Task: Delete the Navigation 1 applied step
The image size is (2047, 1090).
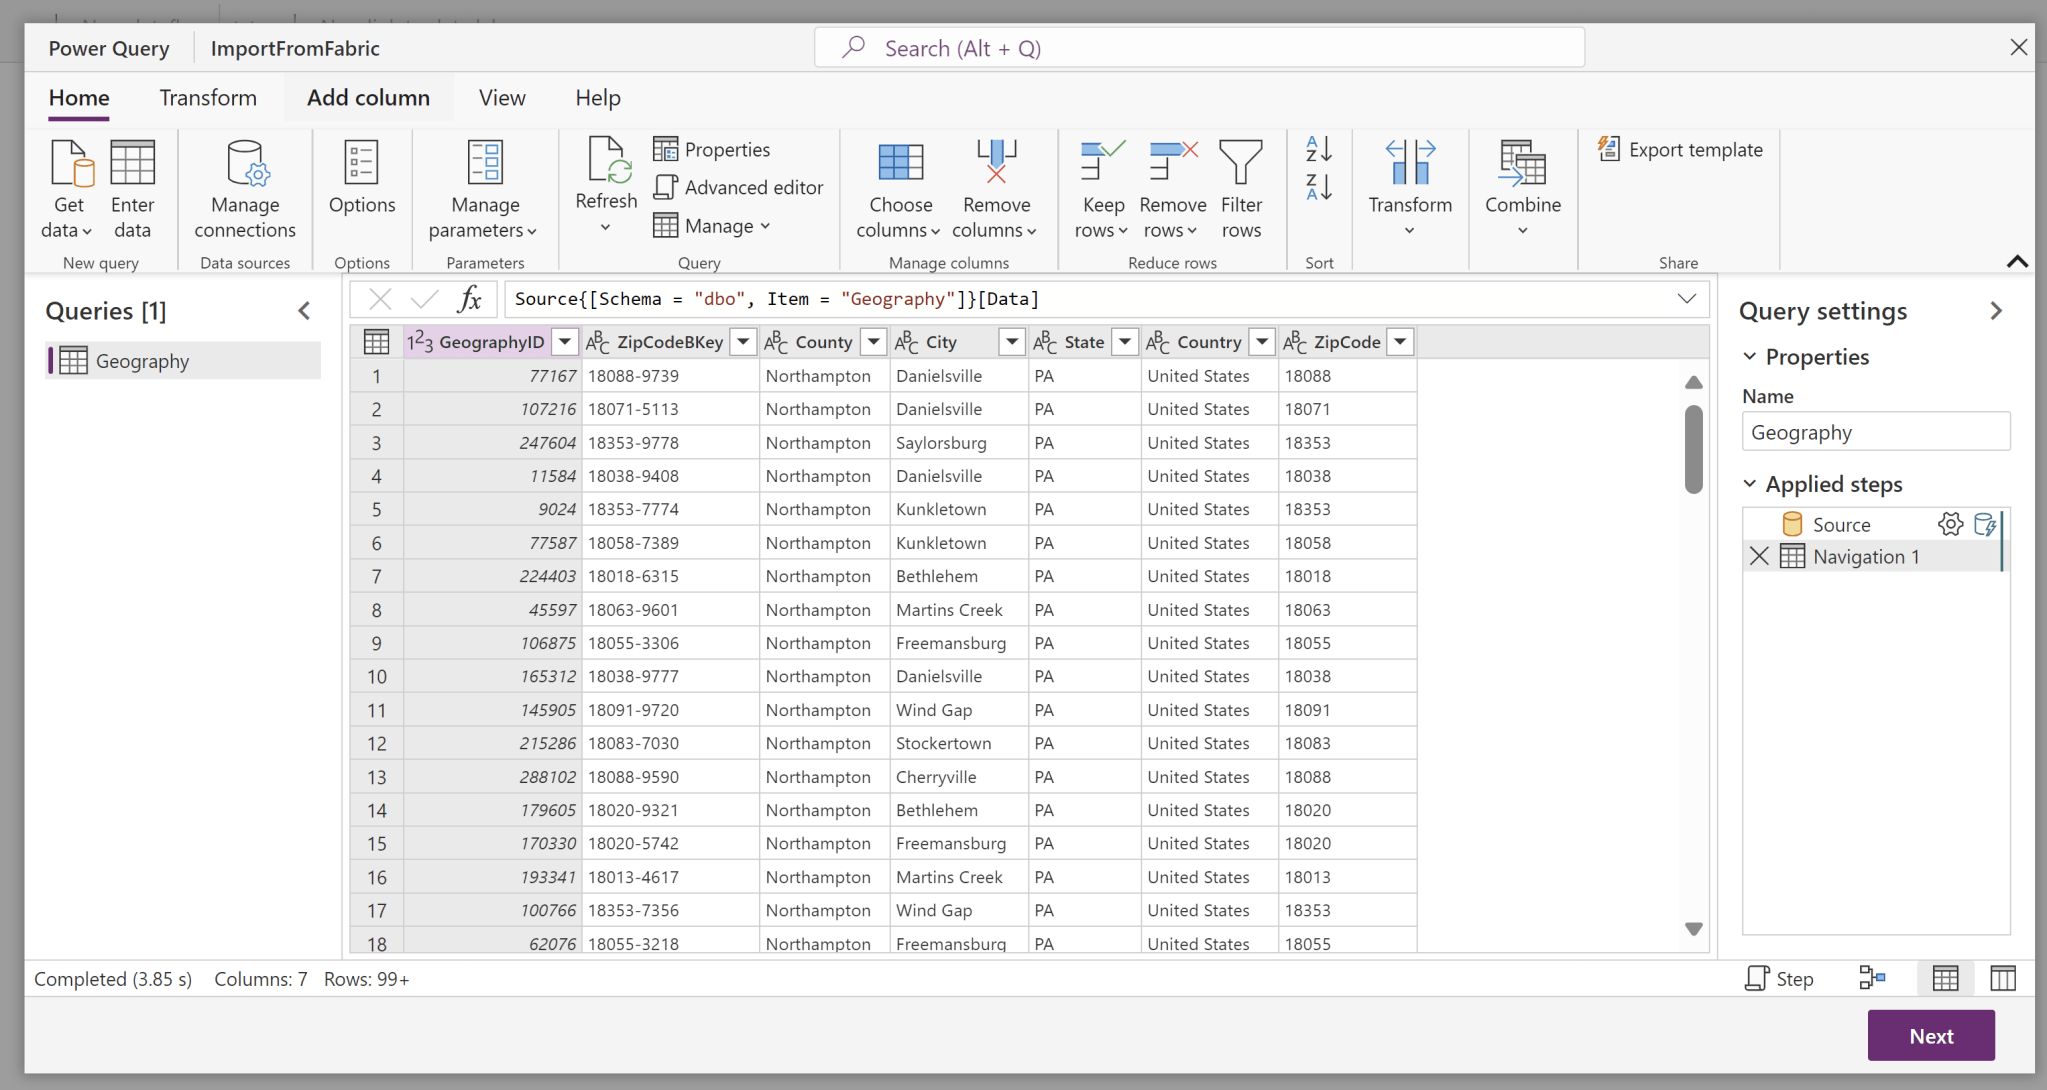Action: pos(1759,556)
